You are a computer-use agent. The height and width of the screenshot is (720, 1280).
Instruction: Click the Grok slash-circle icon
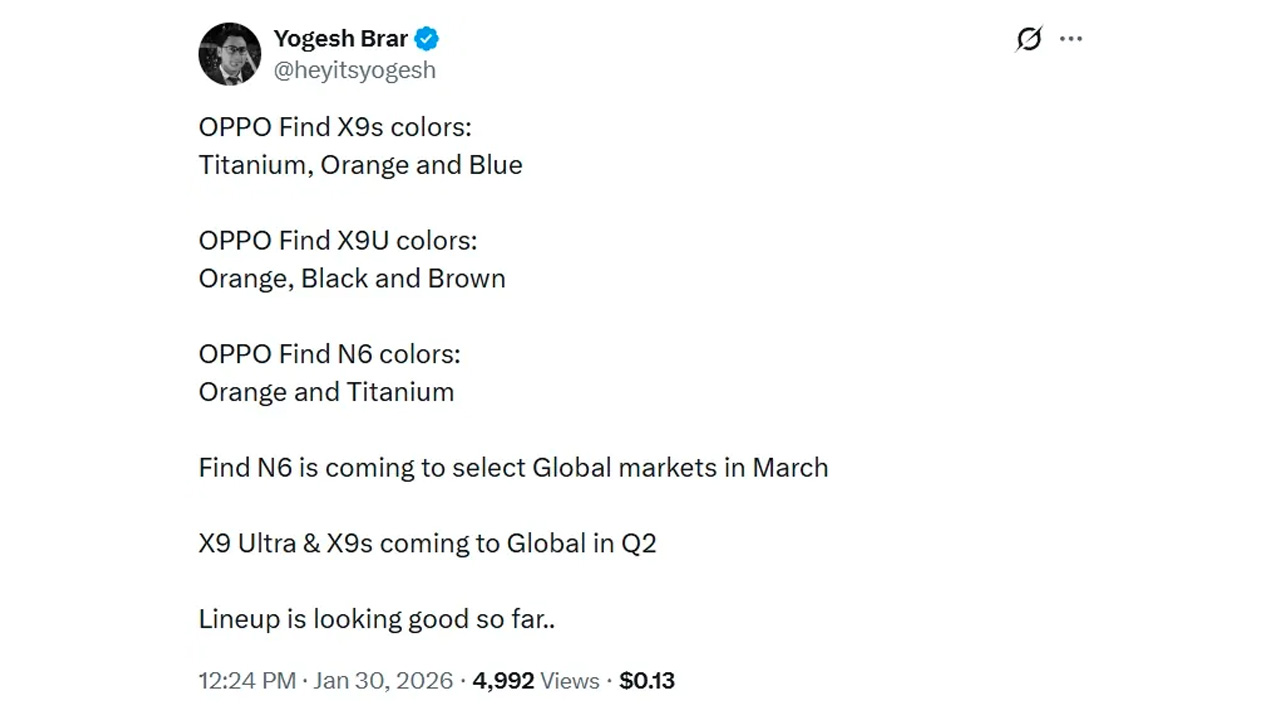tap(1029, 39)
